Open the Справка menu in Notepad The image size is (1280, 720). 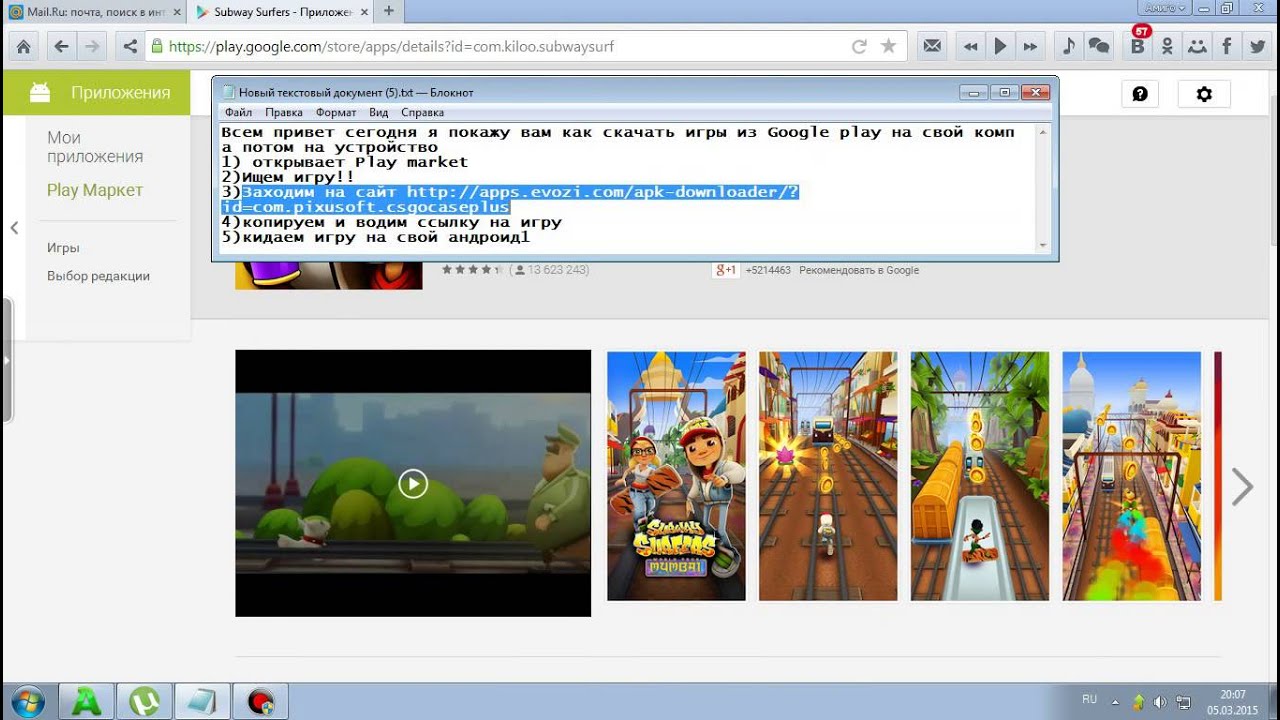422,113
